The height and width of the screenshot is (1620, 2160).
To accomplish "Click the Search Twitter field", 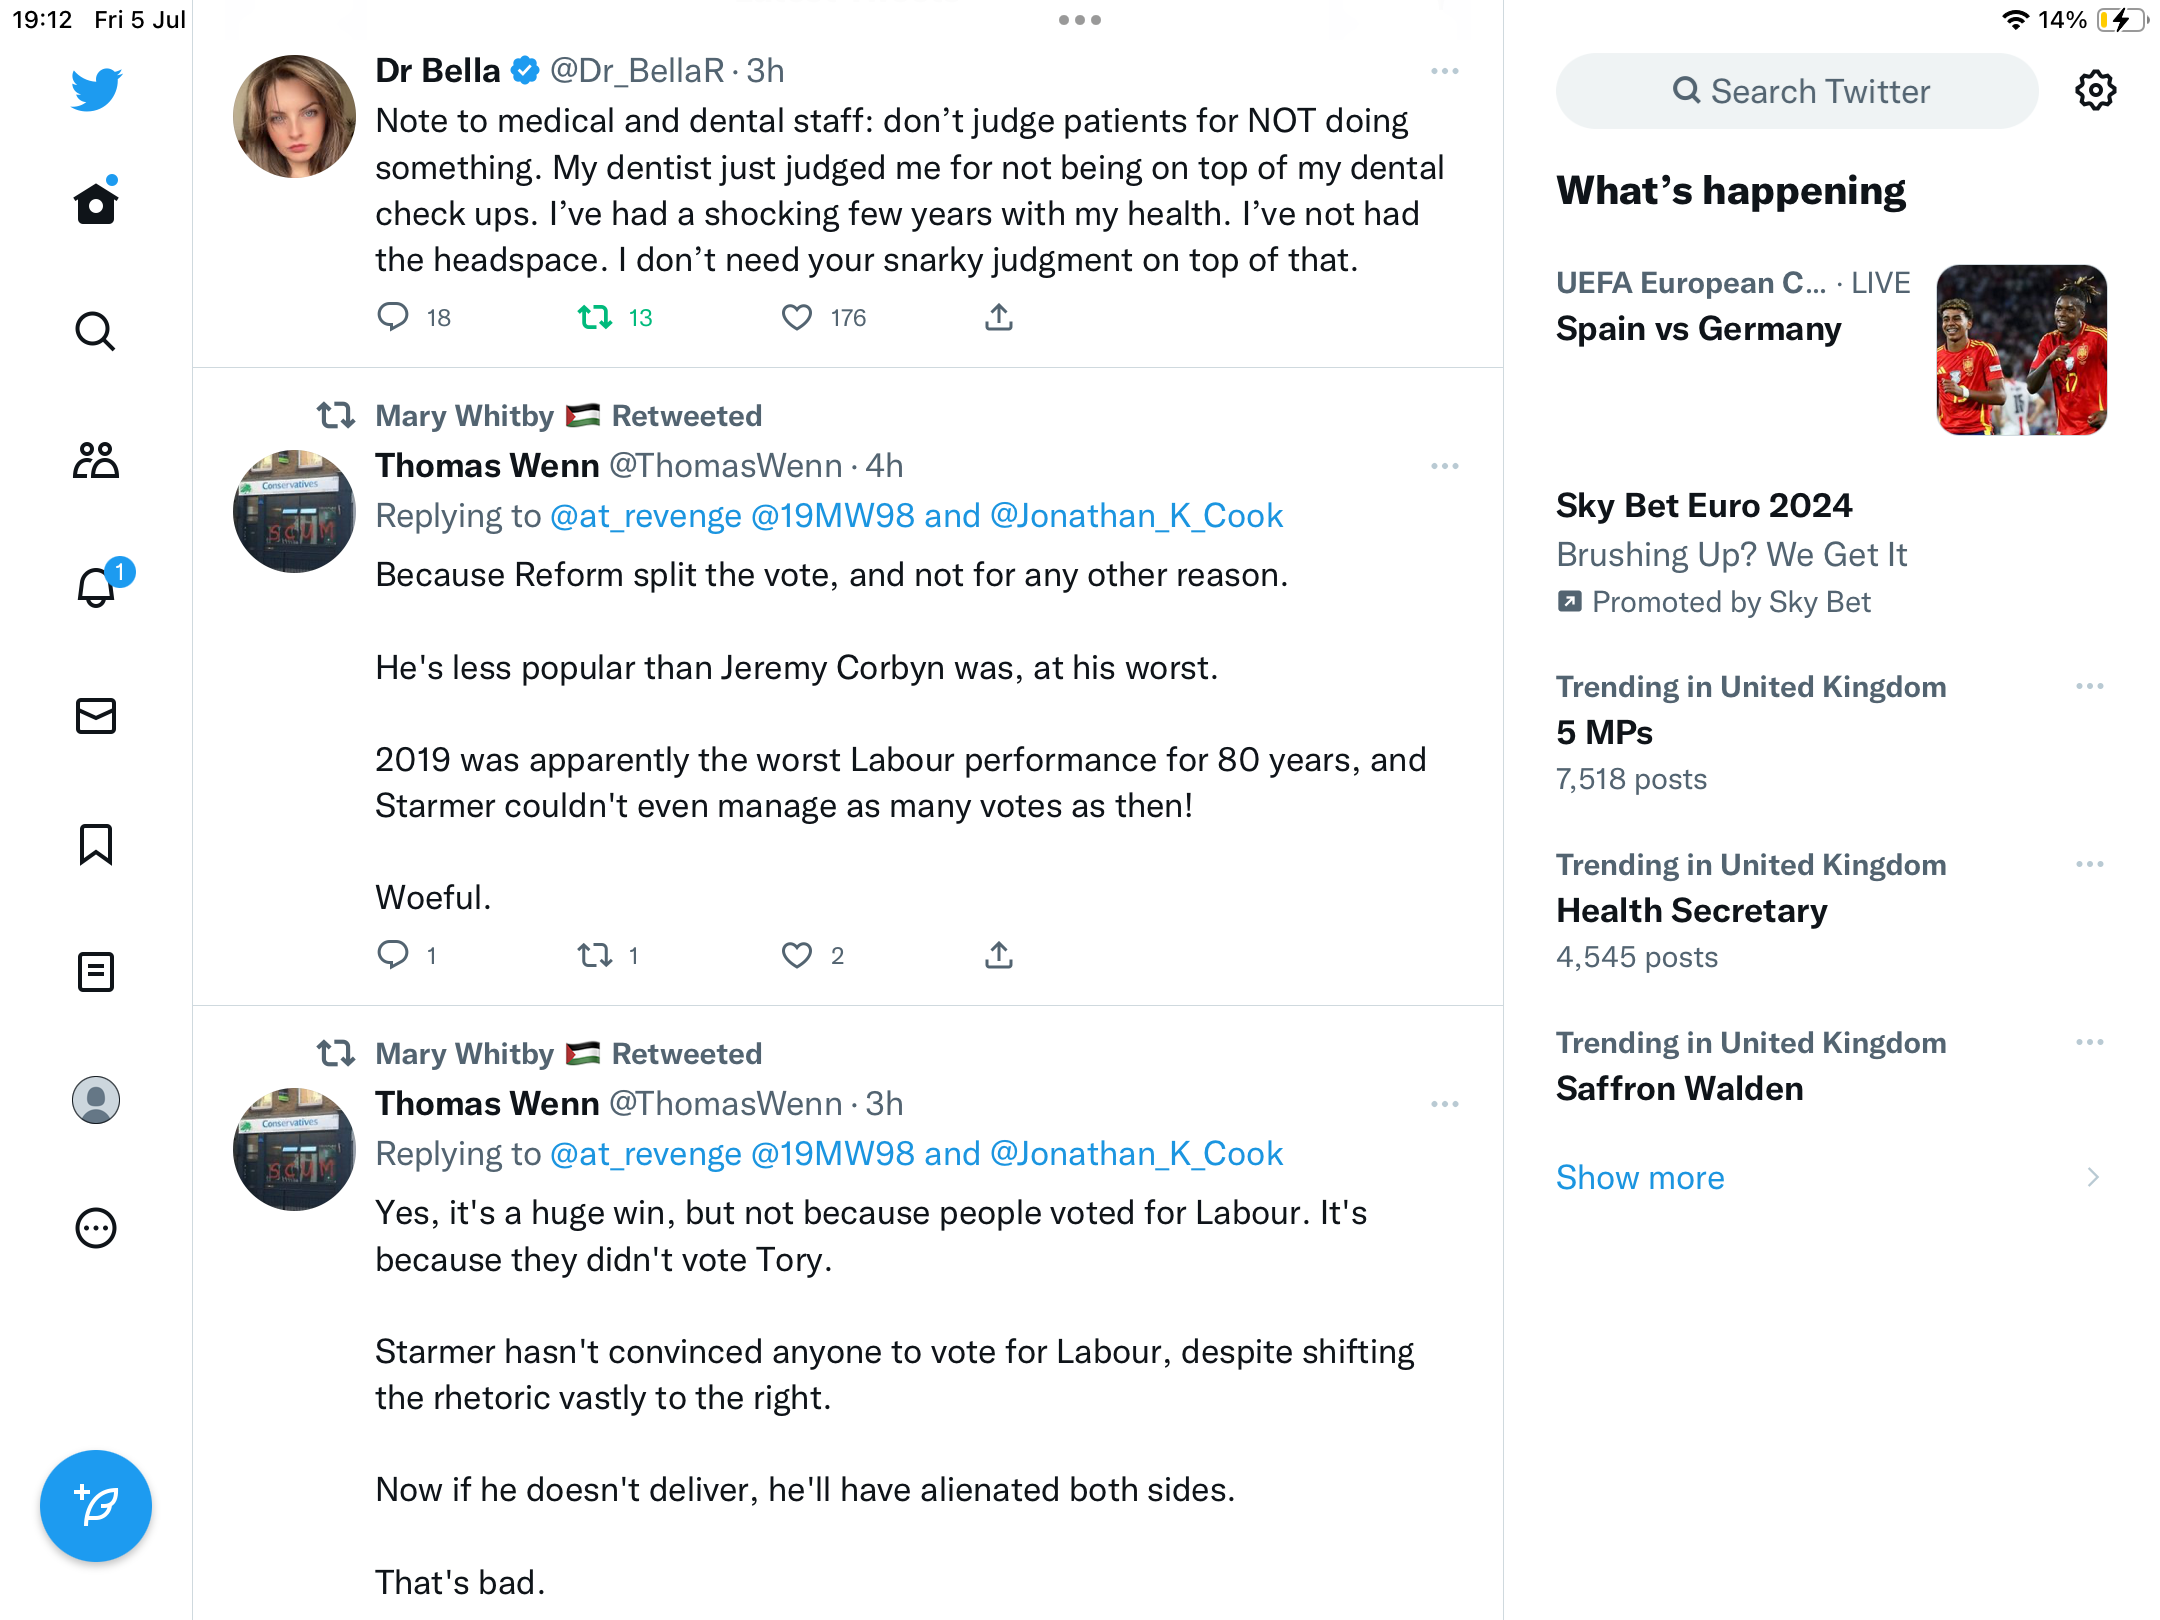I will coord(1797,91).
